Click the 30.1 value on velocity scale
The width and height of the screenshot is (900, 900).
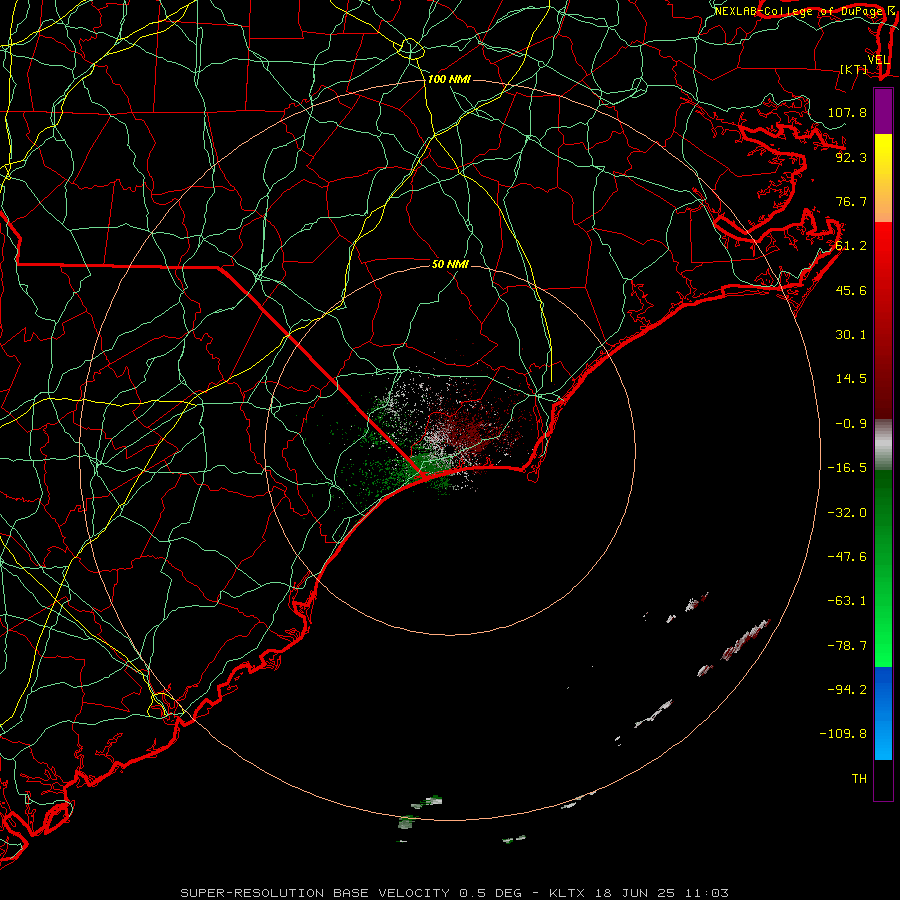click(851, 335)
